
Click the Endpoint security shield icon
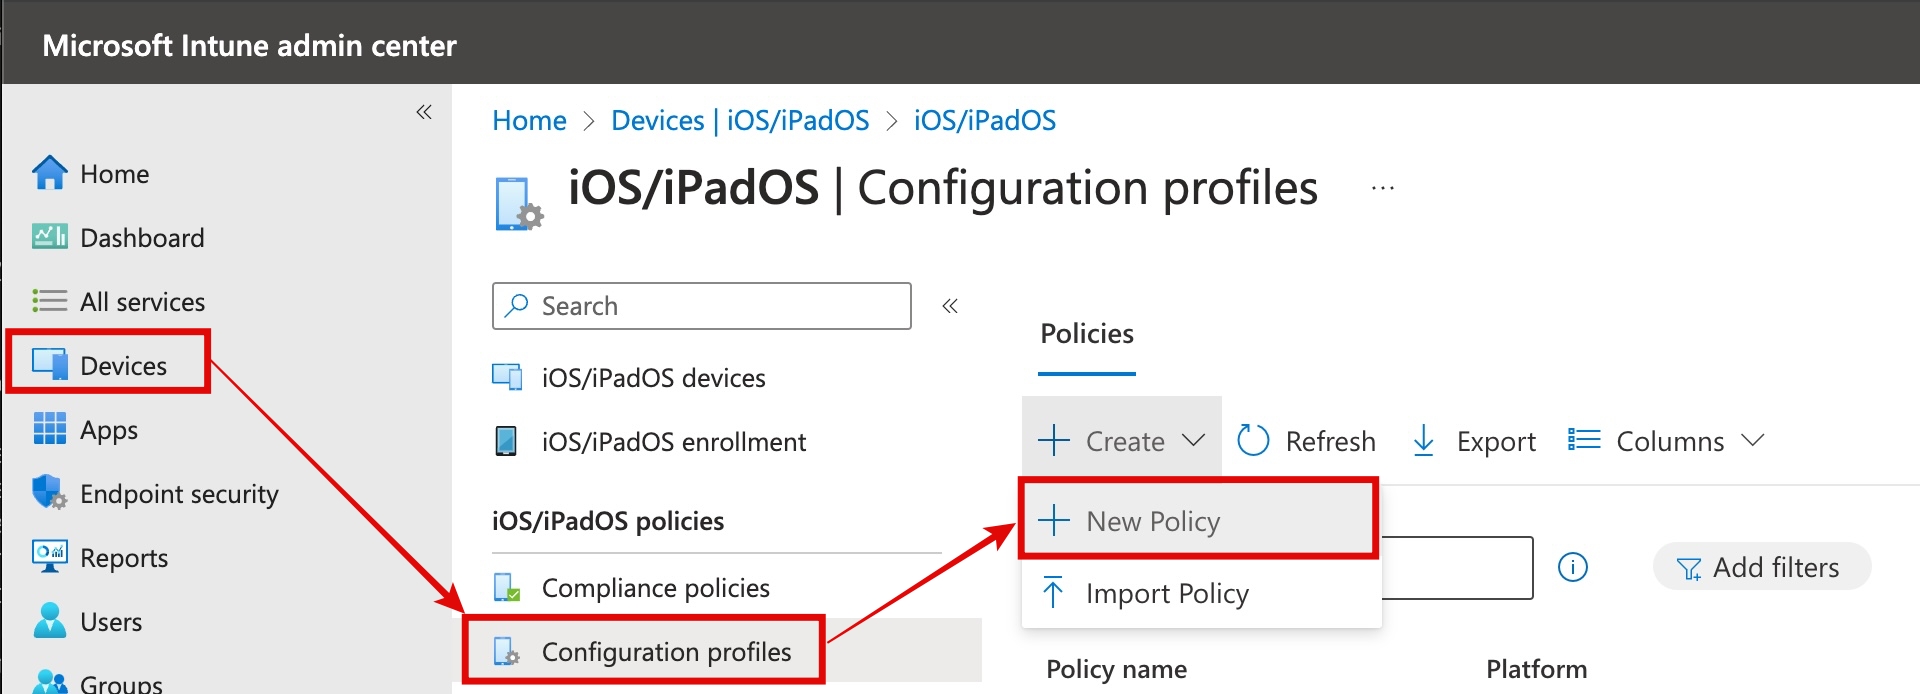click(50, 492)
